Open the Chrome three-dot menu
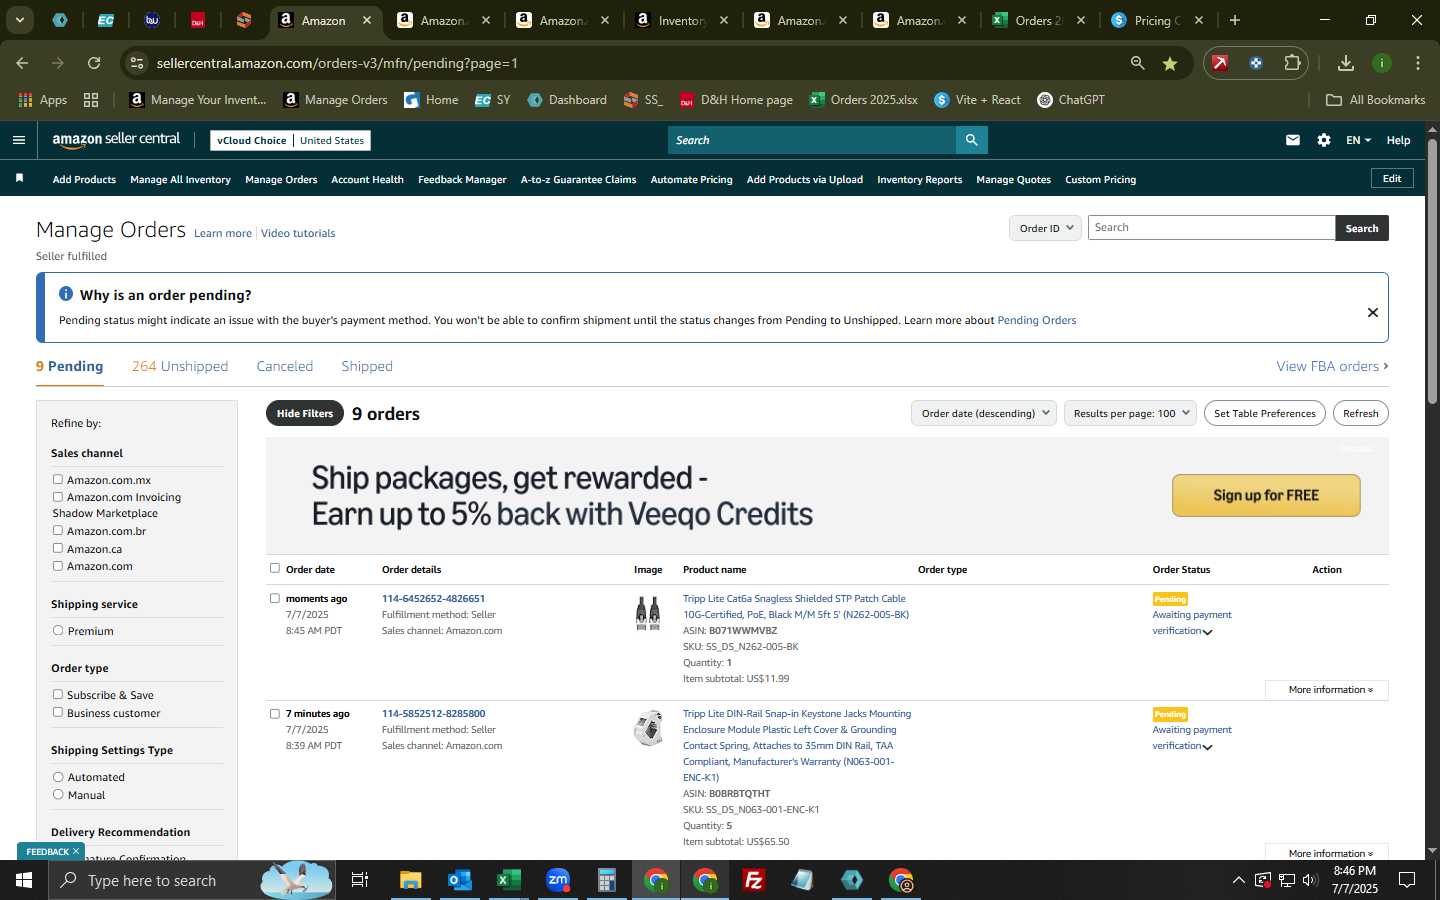Viewport: 1440px width, 900px height. pos(1418,63)
